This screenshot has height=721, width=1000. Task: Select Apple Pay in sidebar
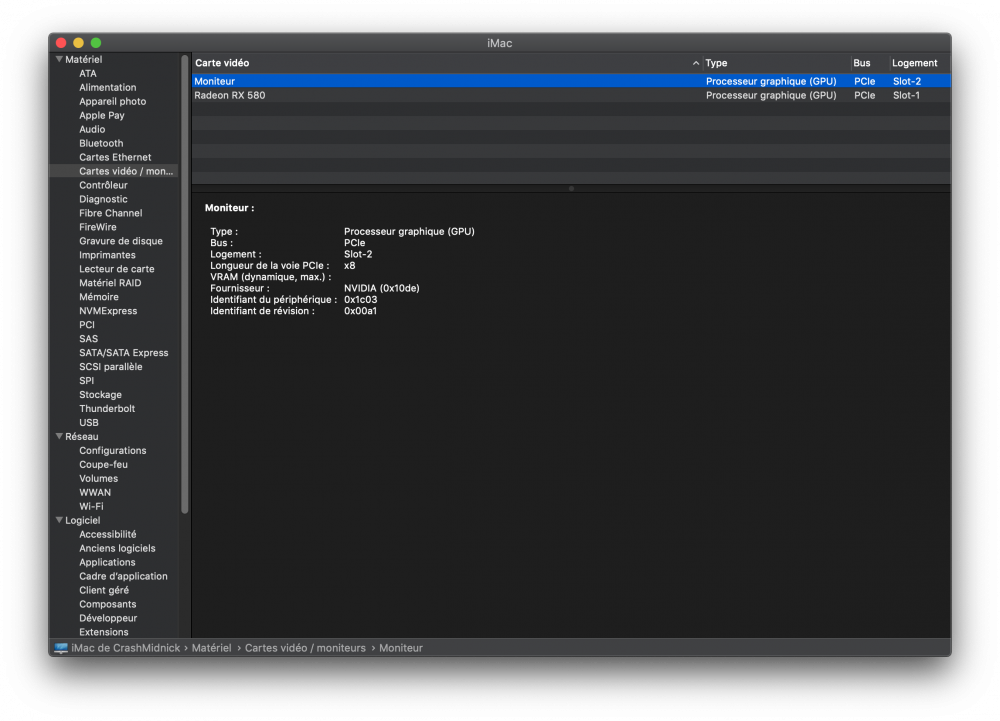(x=101, y=115)
